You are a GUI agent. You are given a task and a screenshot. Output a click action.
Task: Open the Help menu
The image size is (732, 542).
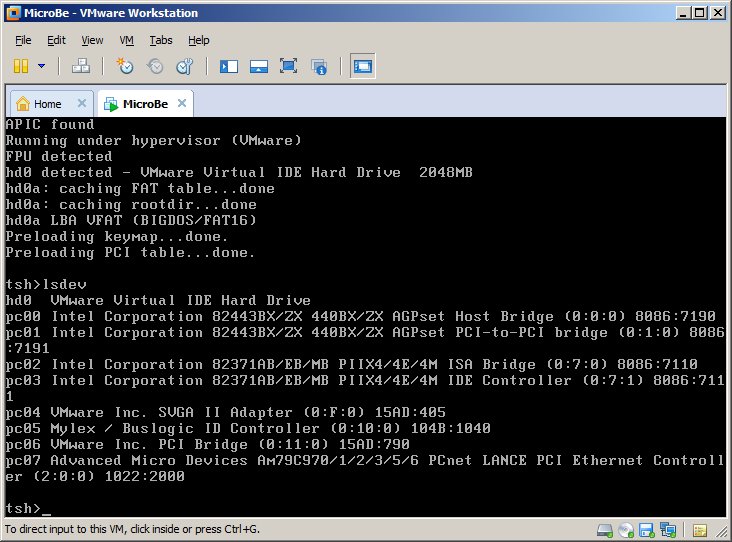tap(198, 40)
